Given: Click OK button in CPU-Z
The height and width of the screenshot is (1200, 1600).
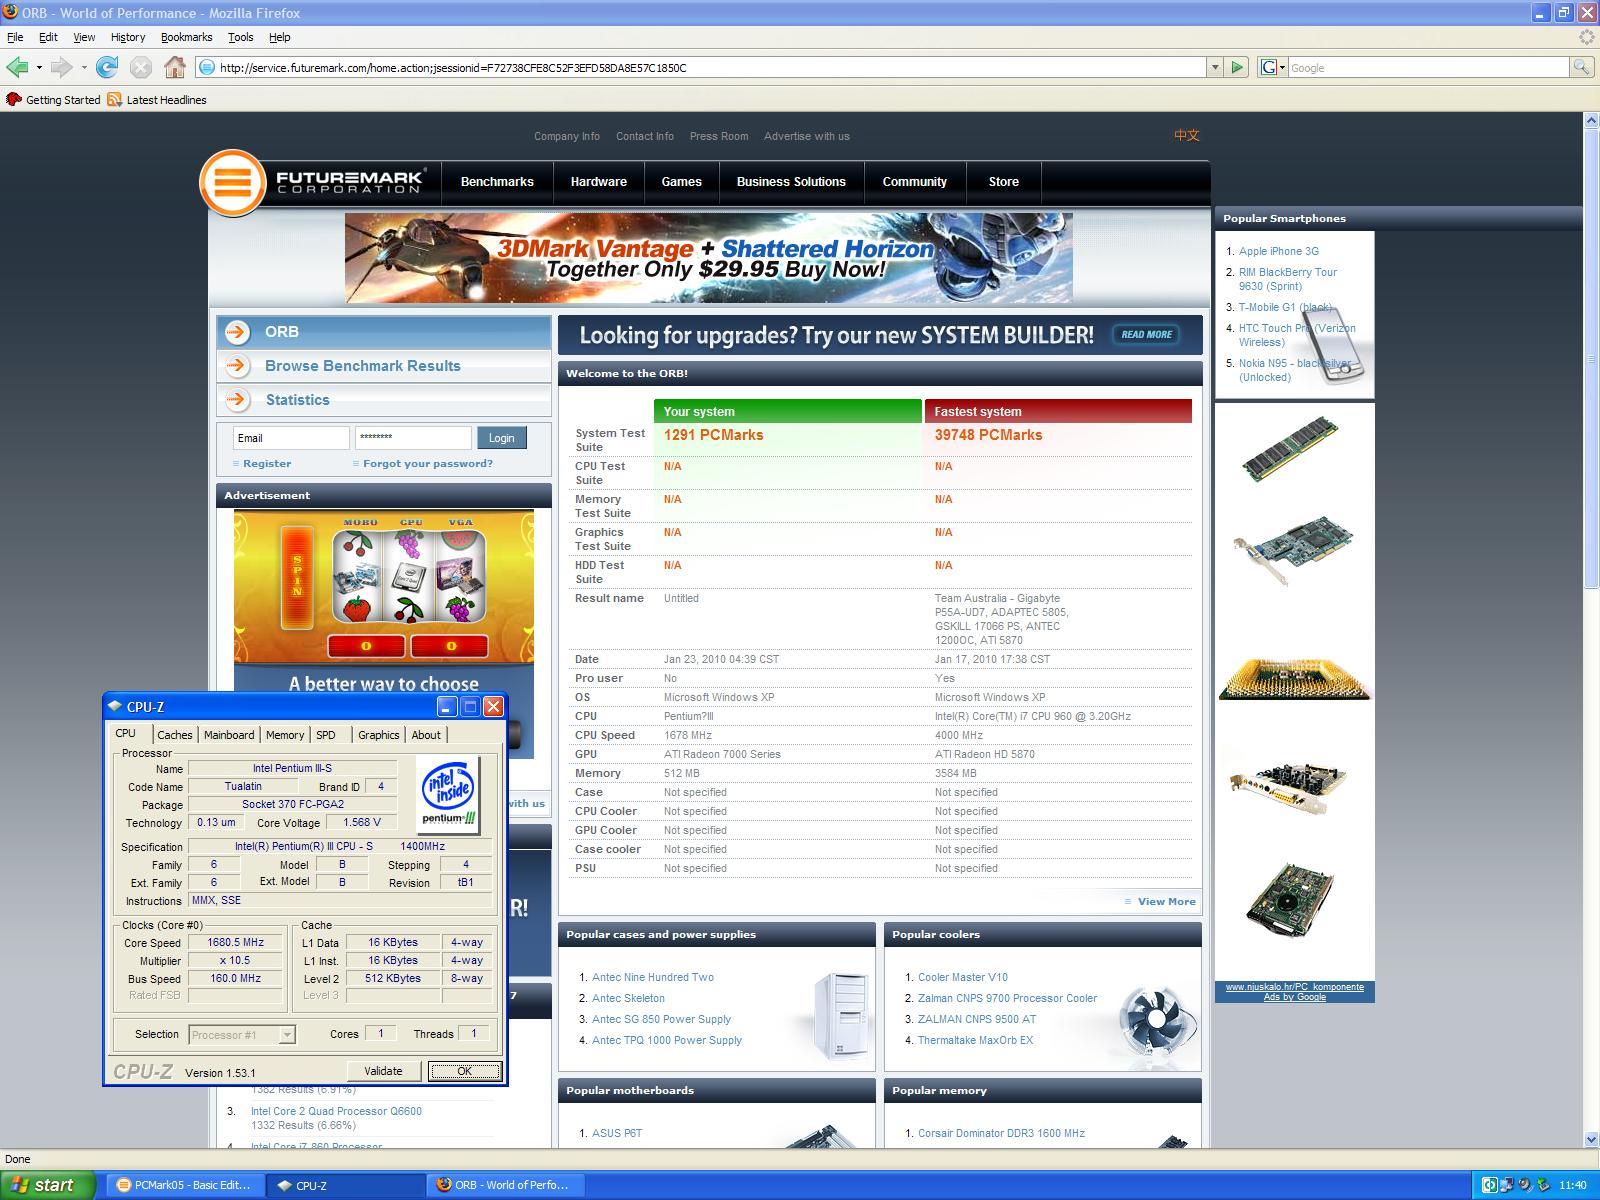Looking at the screenshot, I should 464,1071.
